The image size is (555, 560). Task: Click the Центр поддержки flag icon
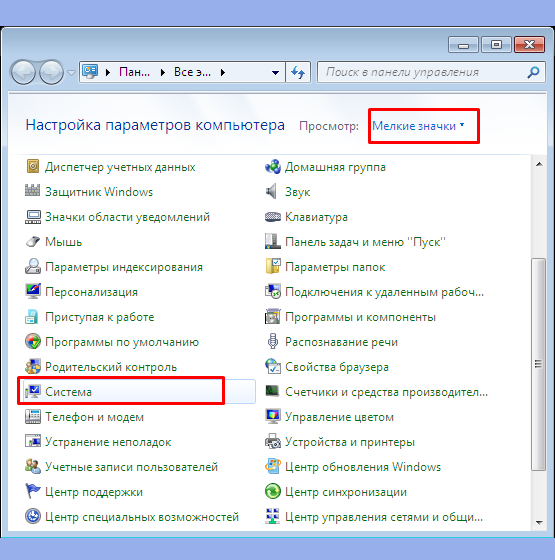click(33, 492)
